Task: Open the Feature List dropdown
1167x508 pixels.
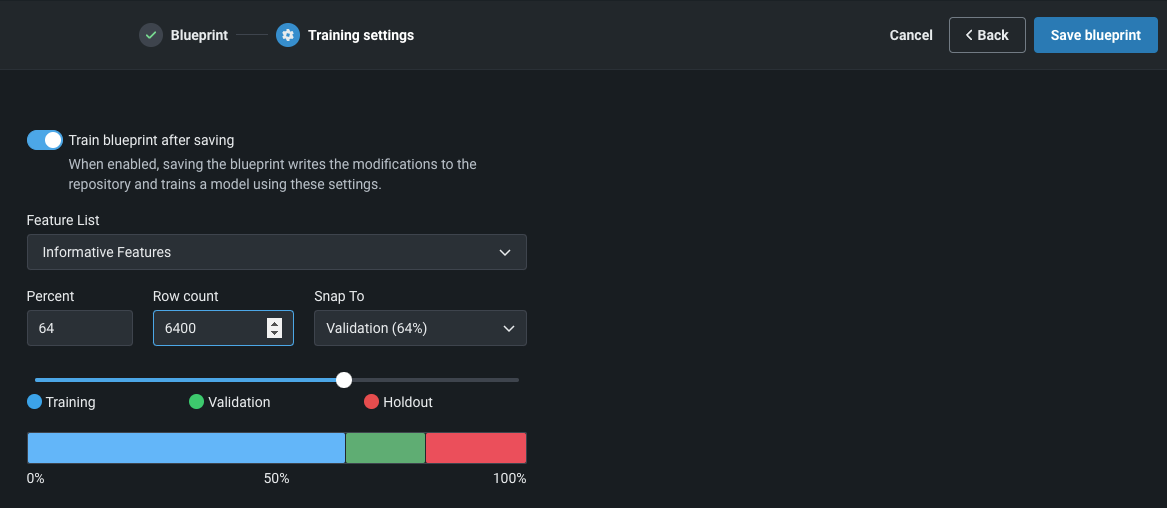Action: (x=276, y=252)
